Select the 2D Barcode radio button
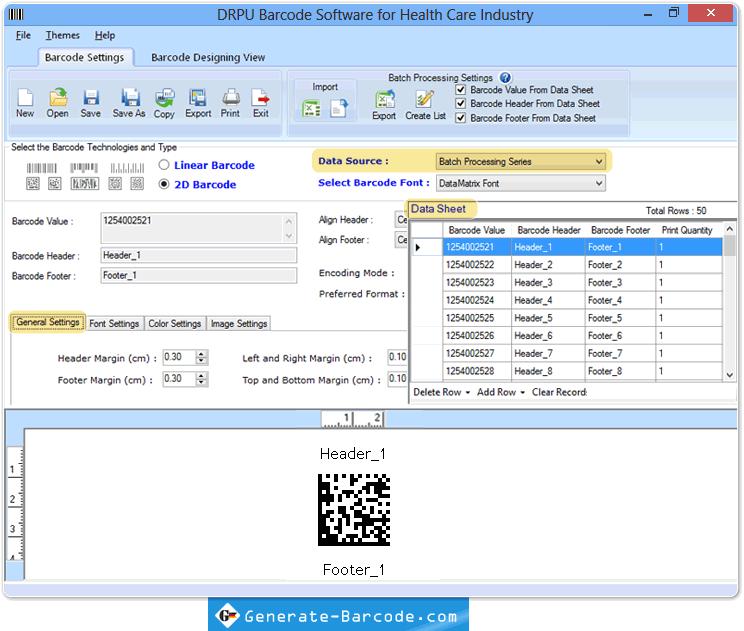The width and height of the screenshot is (744, 631). (x=164, y=184)
